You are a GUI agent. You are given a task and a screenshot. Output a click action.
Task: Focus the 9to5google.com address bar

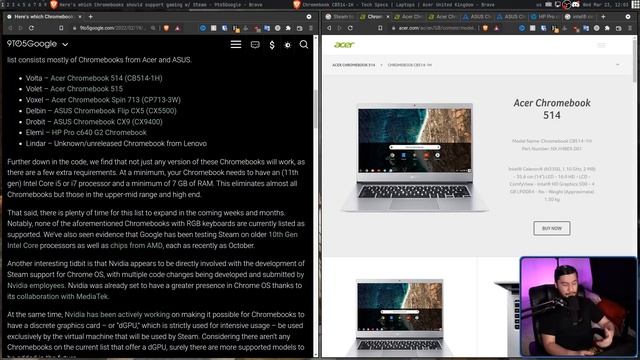coord(112,28)
